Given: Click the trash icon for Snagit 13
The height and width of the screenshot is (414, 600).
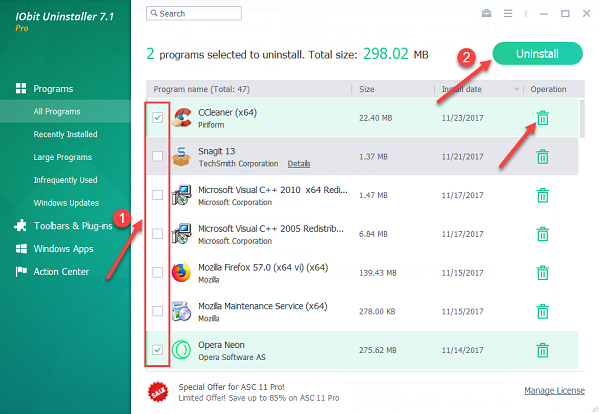Looking at the screenshot, I should tap(542, 156).
